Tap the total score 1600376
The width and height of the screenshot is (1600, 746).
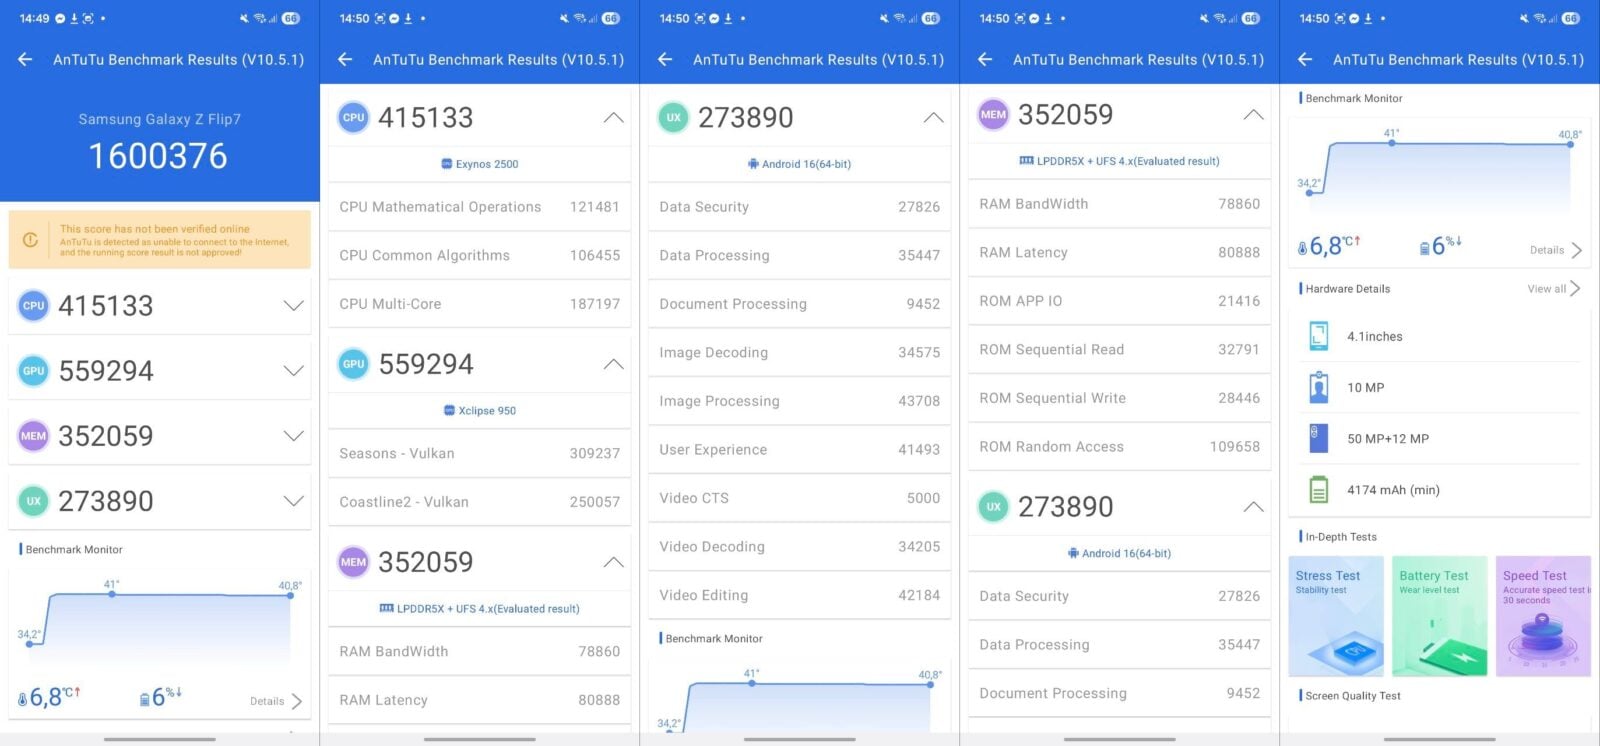pyautogui.click(x=158, y=156)
